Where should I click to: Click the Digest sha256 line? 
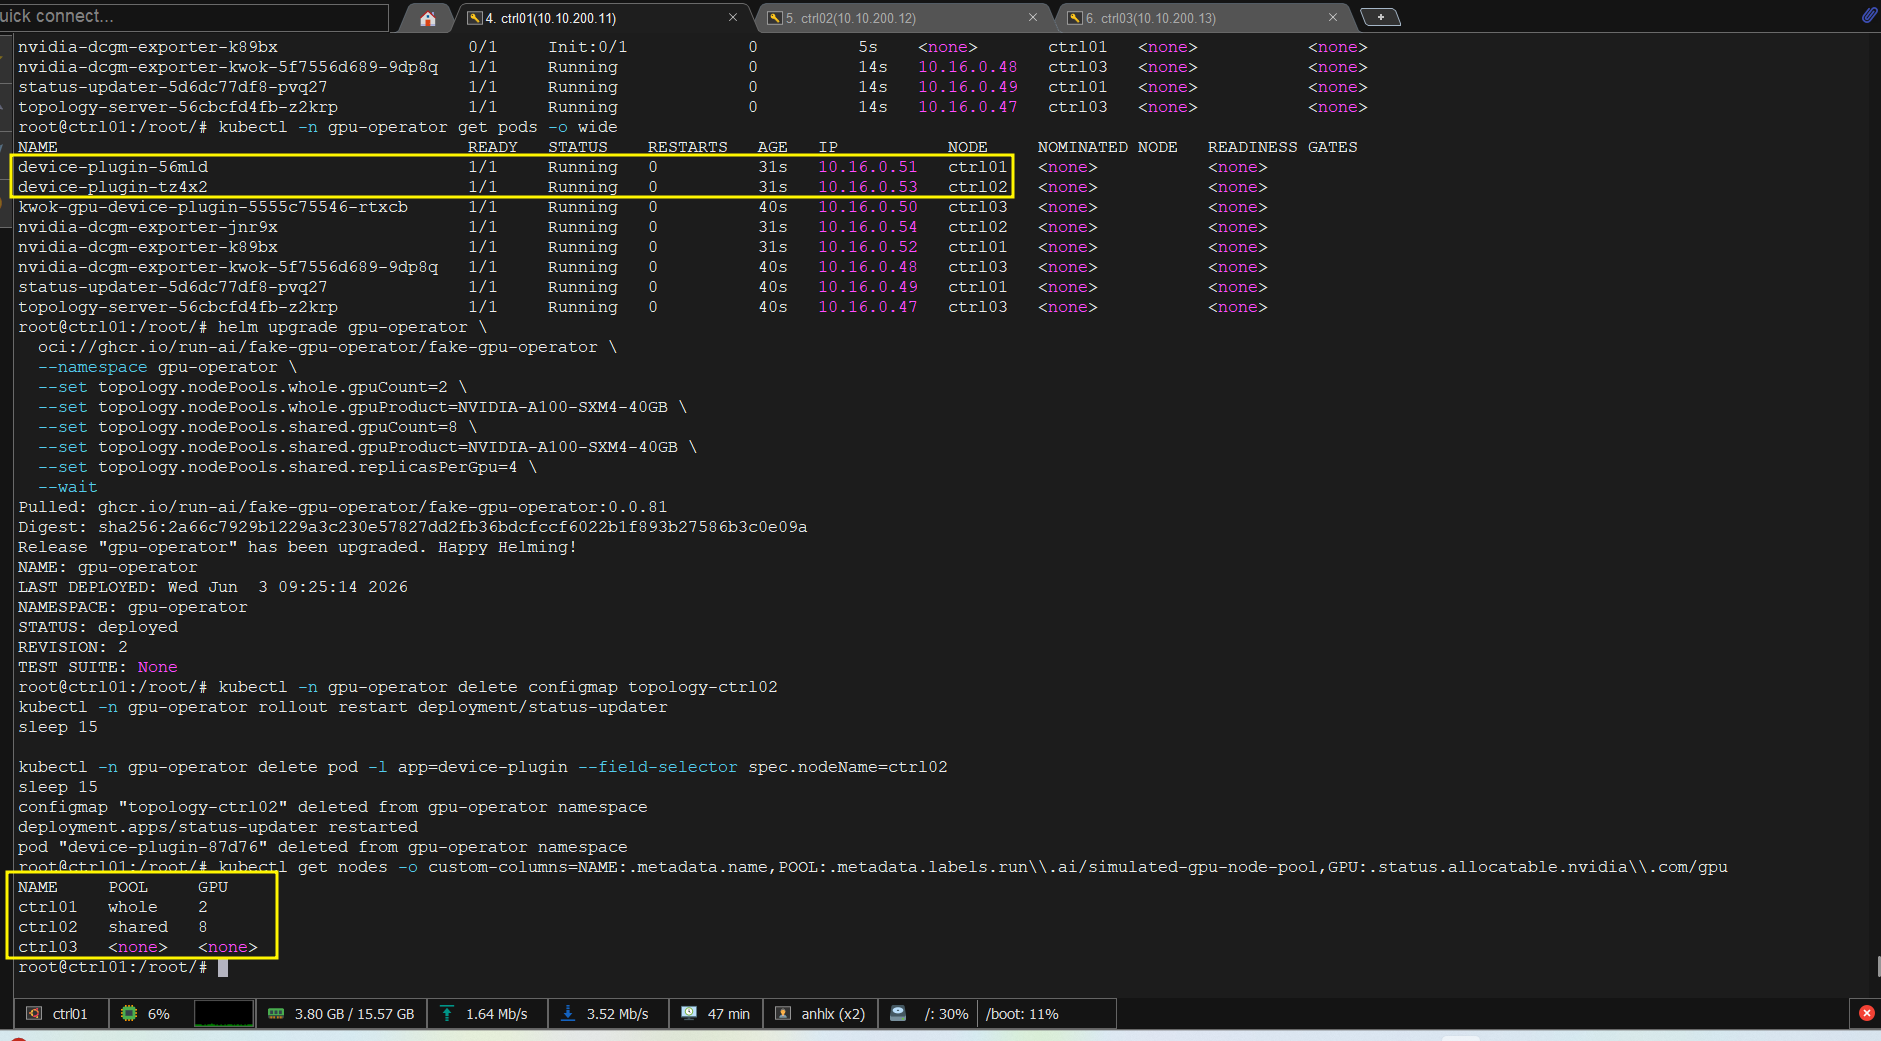(x=413, y=527)
